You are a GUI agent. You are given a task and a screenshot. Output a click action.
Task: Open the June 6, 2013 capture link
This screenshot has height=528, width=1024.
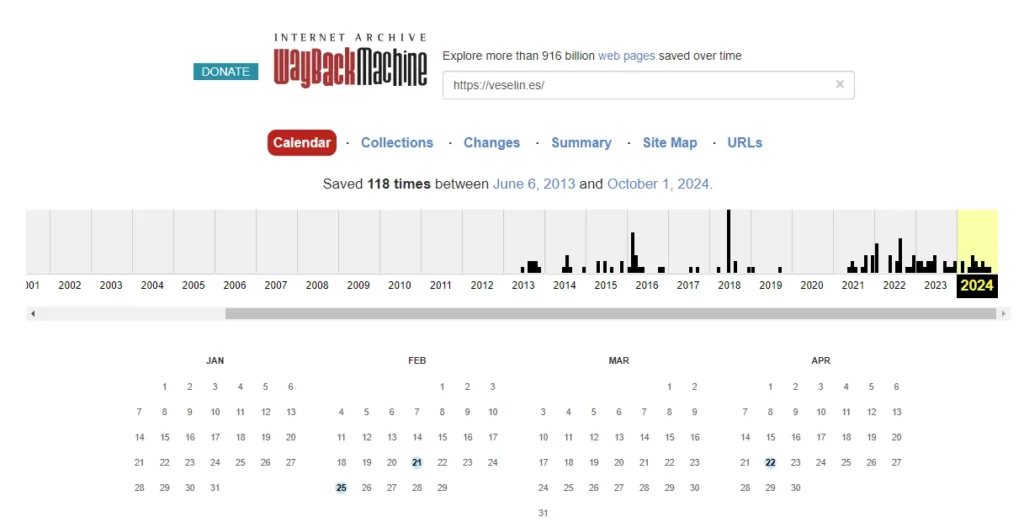click(x=534, y=184)
